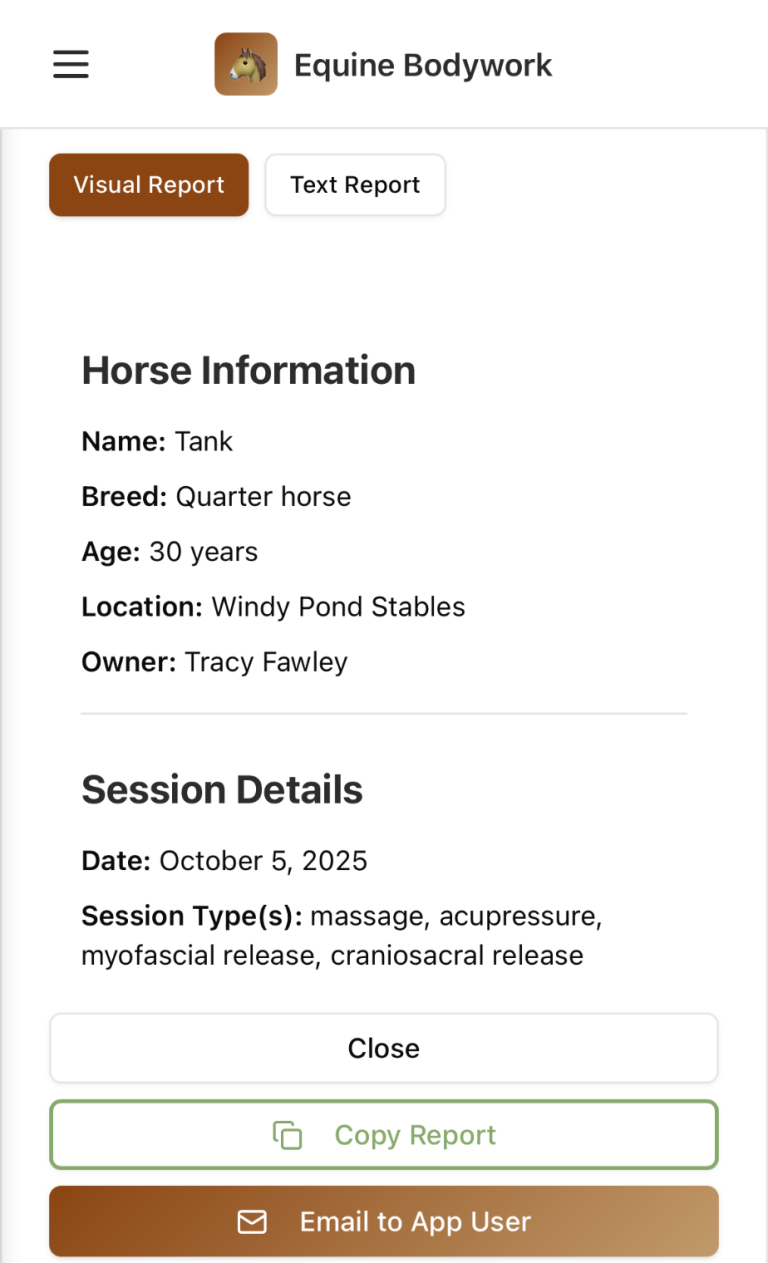768x1263 pixels.
Task: Click the Session Type(s) label
Action: (191, 916)
